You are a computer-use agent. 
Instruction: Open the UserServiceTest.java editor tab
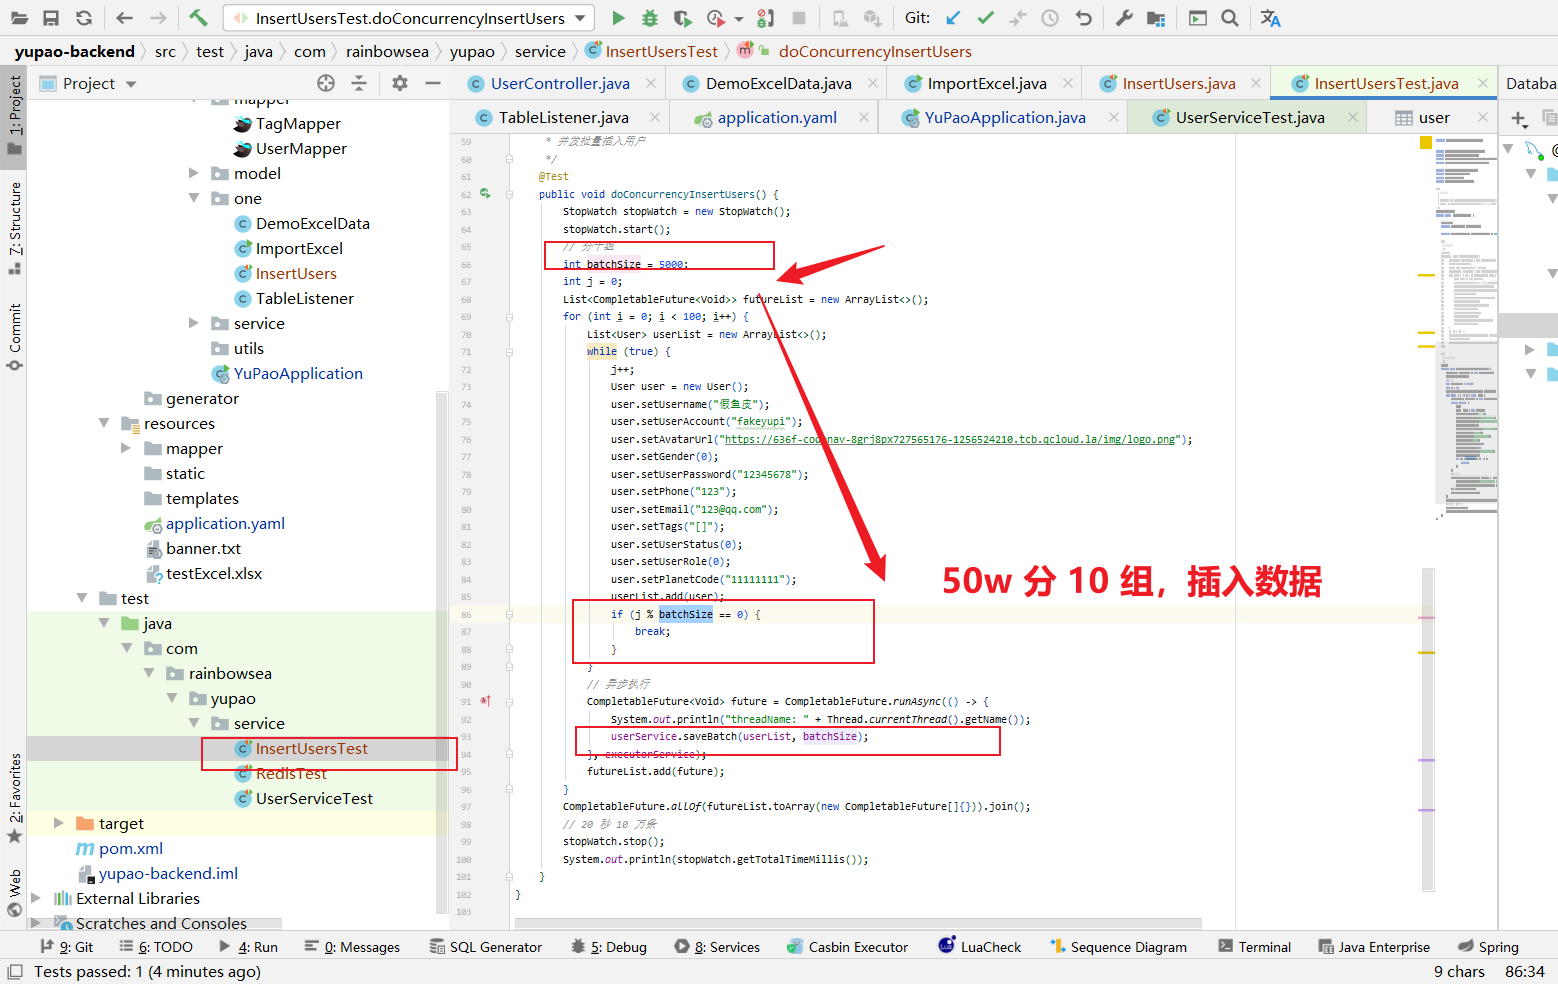point(1250,118)
